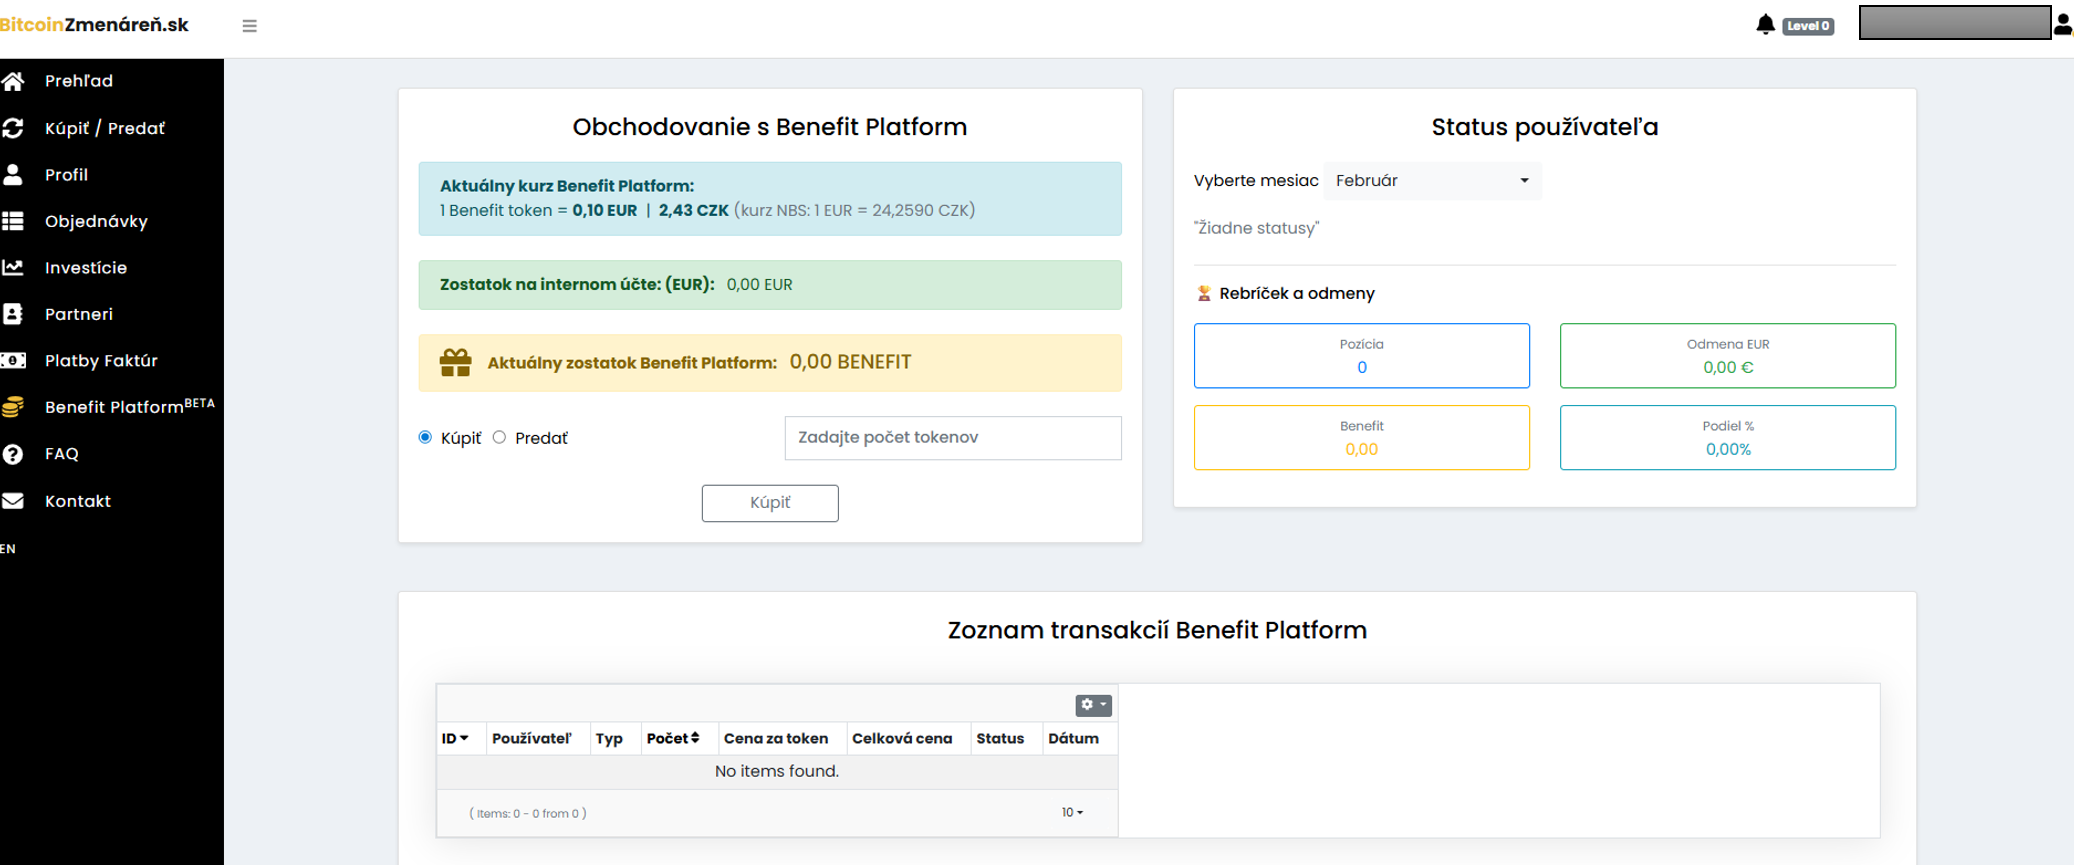
Task: Click the user account icon
Action: [2062, 25]
